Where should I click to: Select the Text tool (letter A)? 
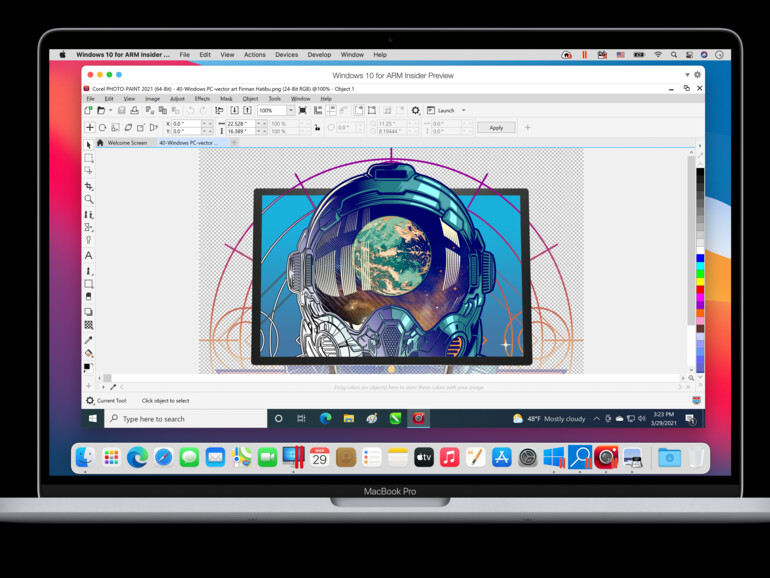pos(88,255)
